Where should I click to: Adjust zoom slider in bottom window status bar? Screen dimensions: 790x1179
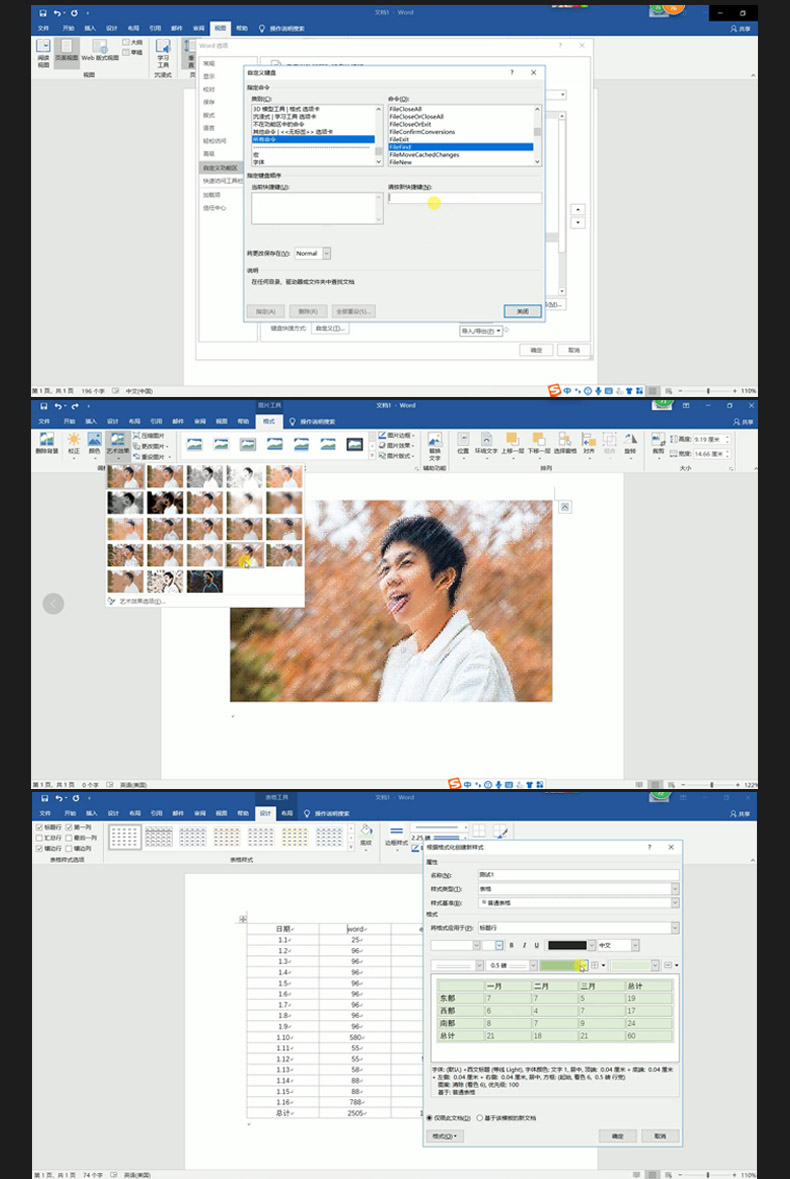[x=707, y=1174]
